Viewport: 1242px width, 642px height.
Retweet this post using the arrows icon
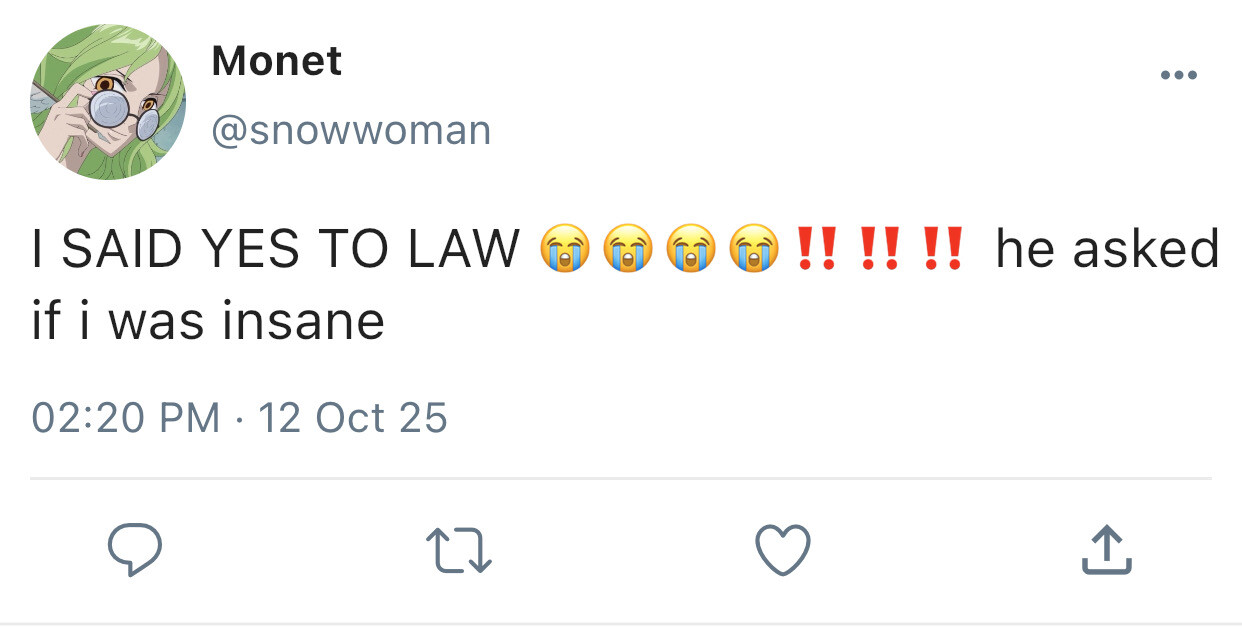click(x=459, y=551)
